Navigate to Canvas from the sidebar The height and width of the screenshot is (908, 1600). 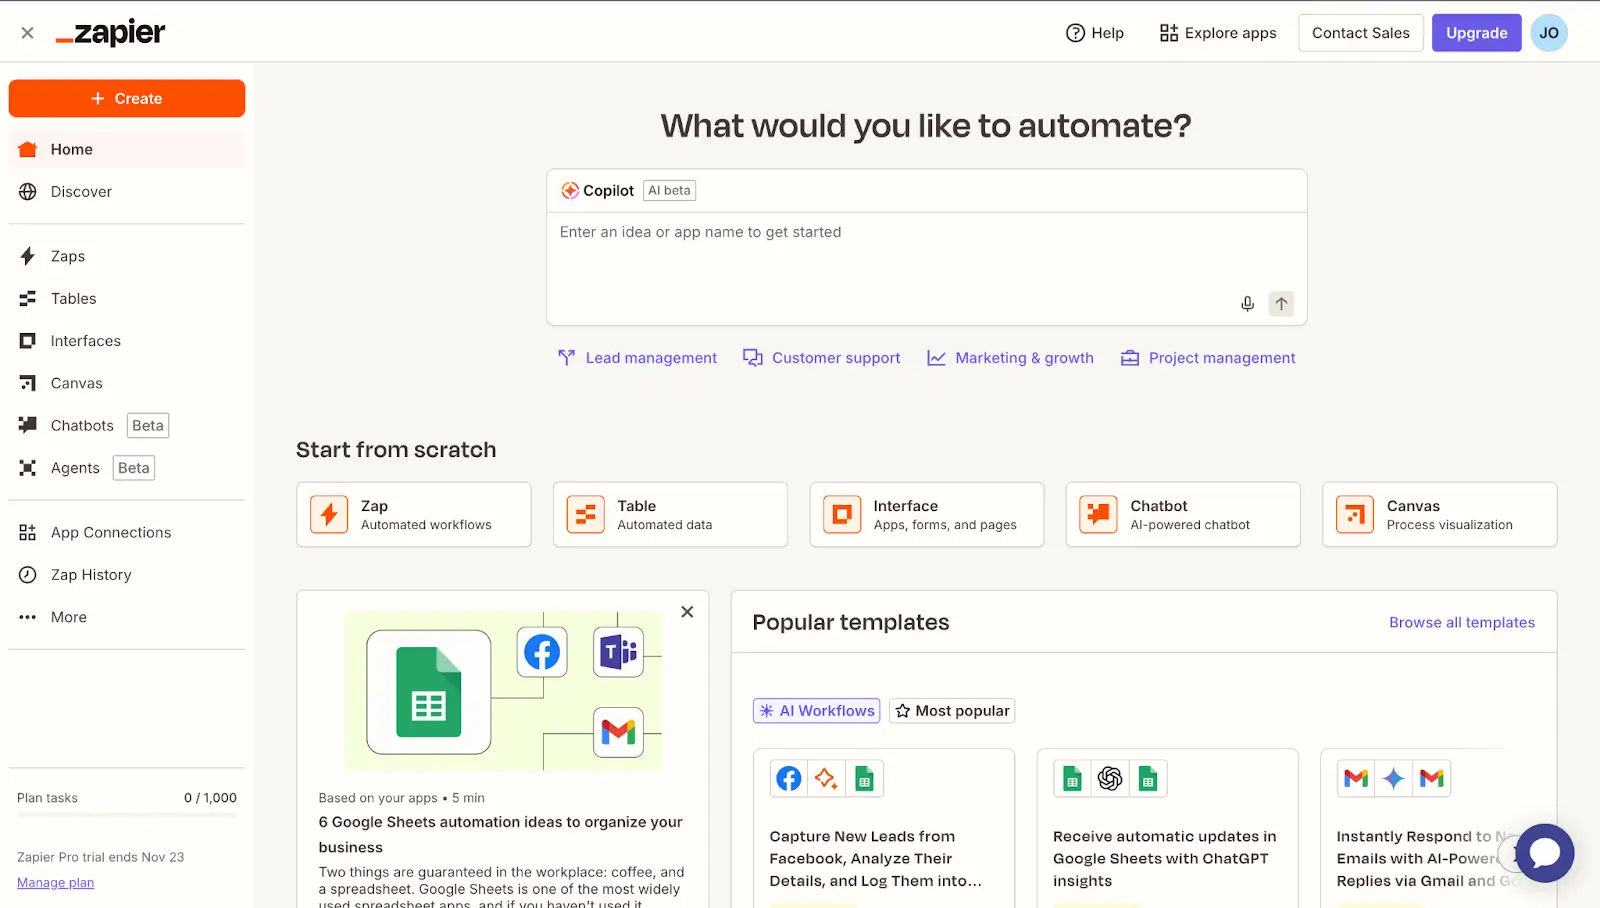[76, 383]
